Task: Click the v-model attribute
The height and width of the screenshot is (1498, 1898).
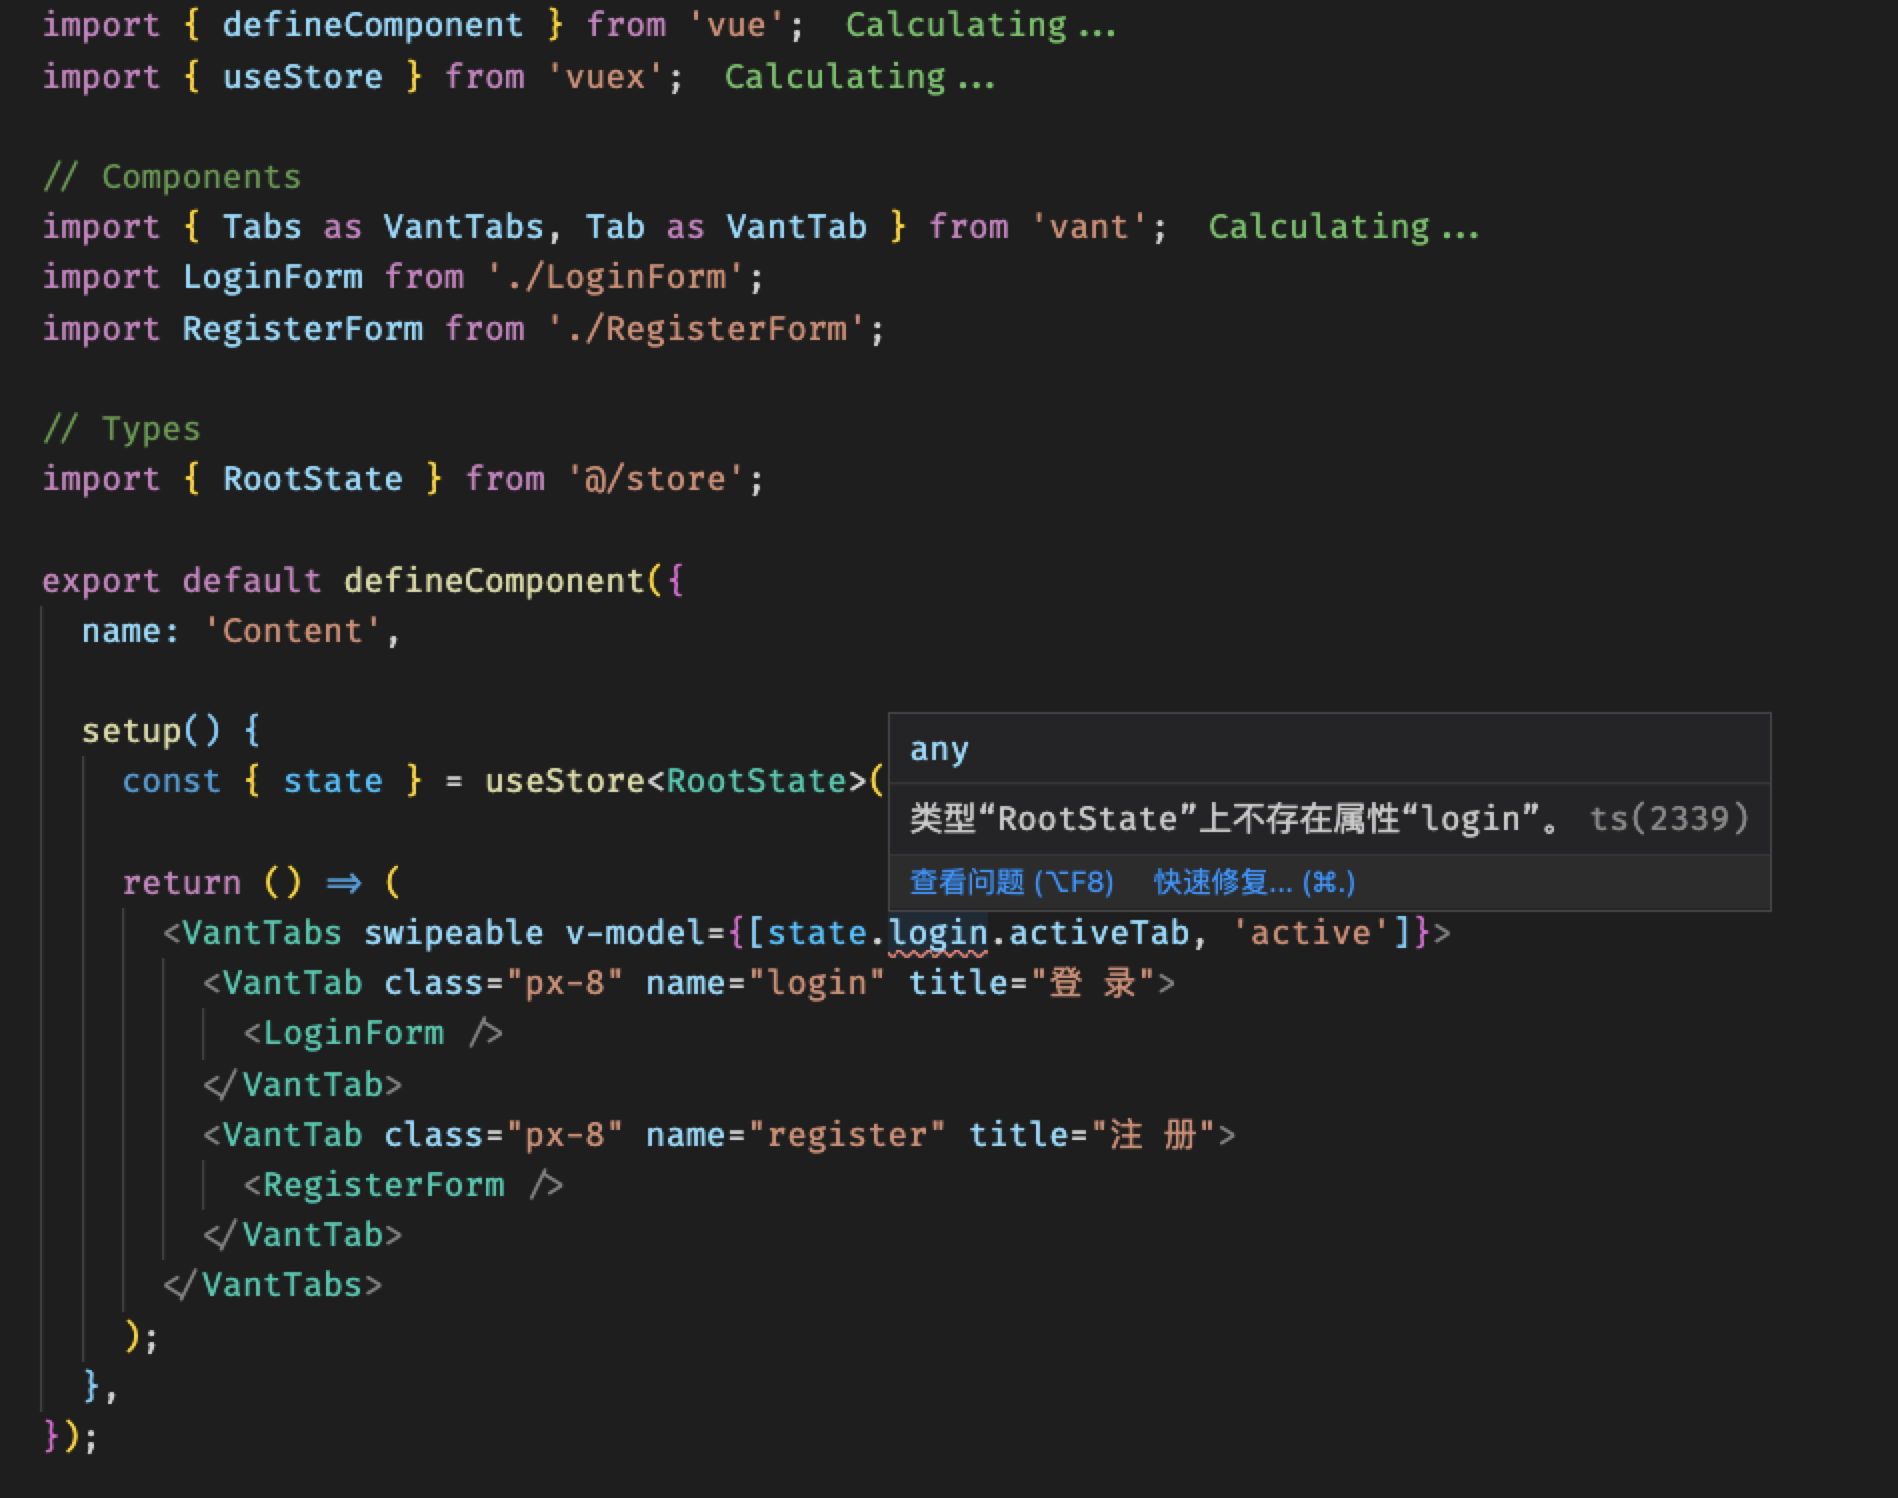Action: point(635,933)
